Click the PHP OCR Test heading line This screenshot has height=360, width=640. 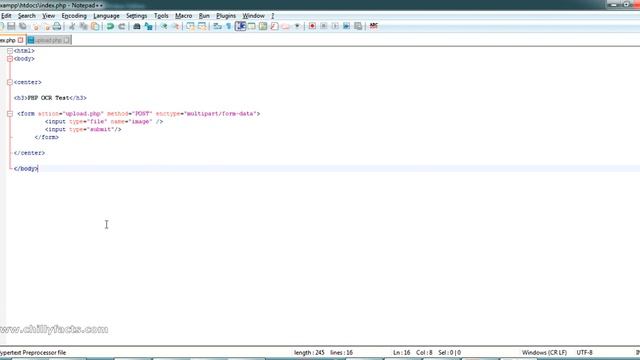coord(50,98)
